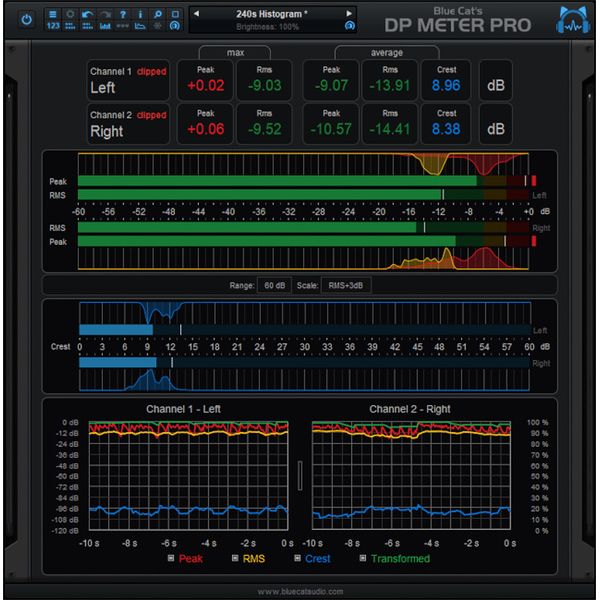Click the three-dots icon in lower toolbar row
600x600 pixels.
(123, 26)
